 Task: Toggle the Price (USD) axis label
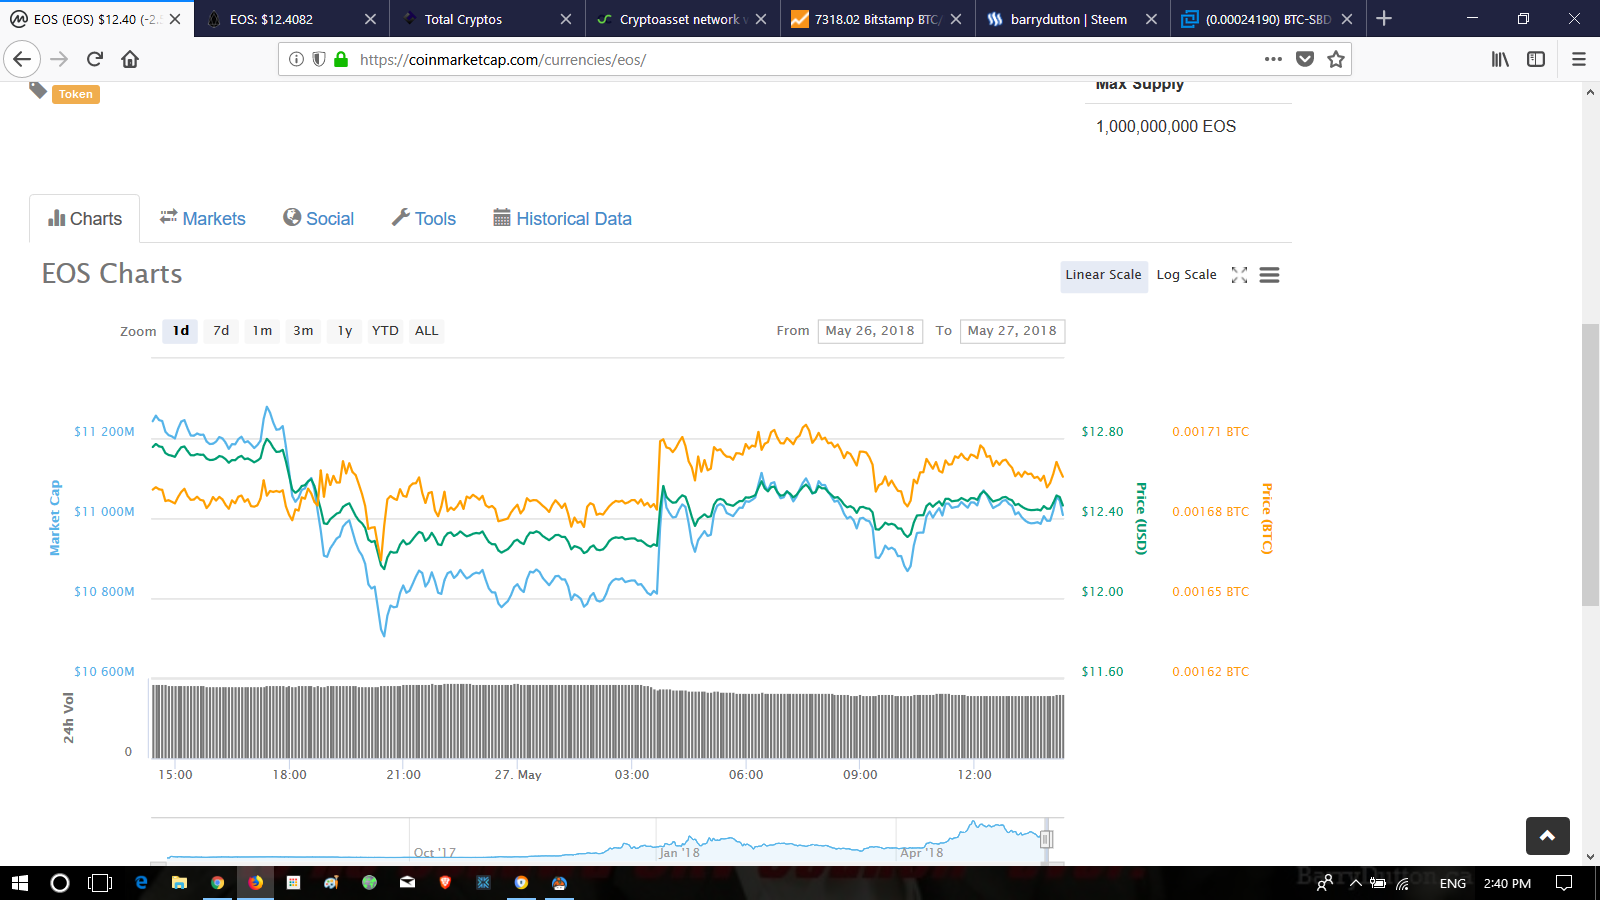(1141, 518)
